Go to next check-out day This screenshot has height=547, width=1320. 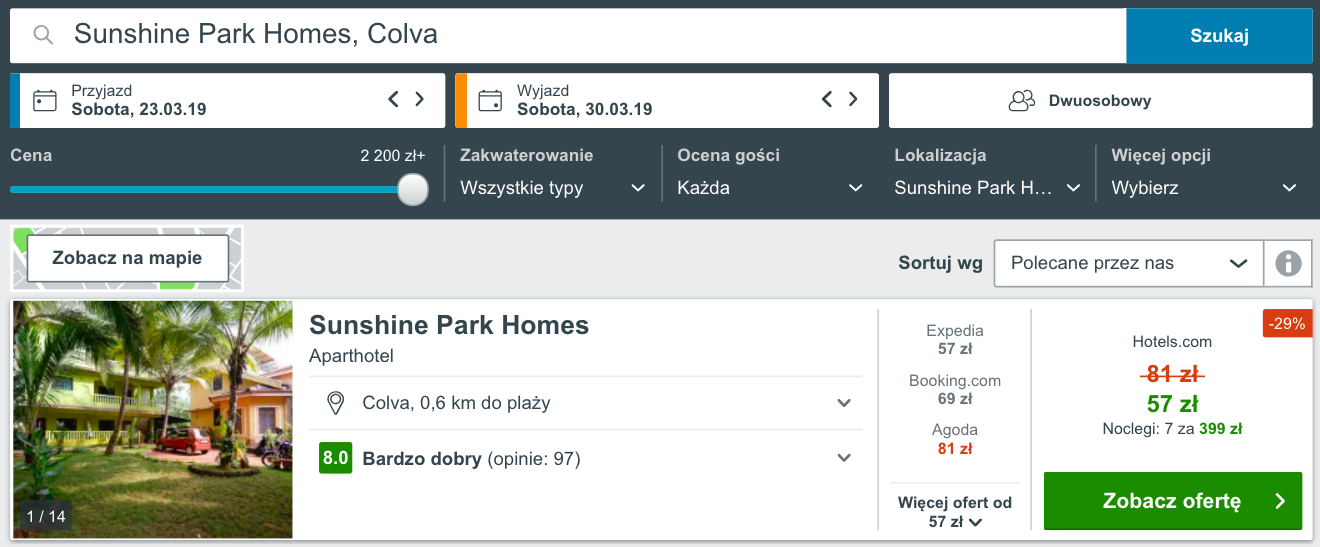(x=853, y=99)
